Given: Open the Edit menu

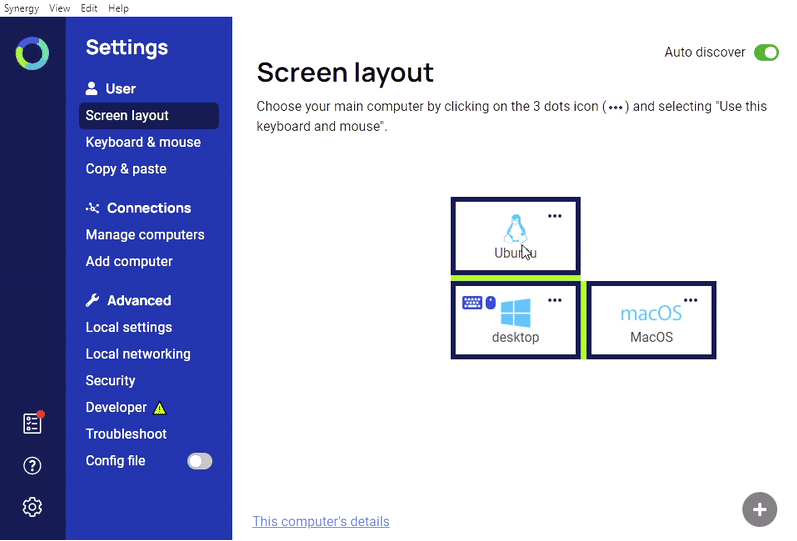Looking at the screenshot, I should pos(89,8).
